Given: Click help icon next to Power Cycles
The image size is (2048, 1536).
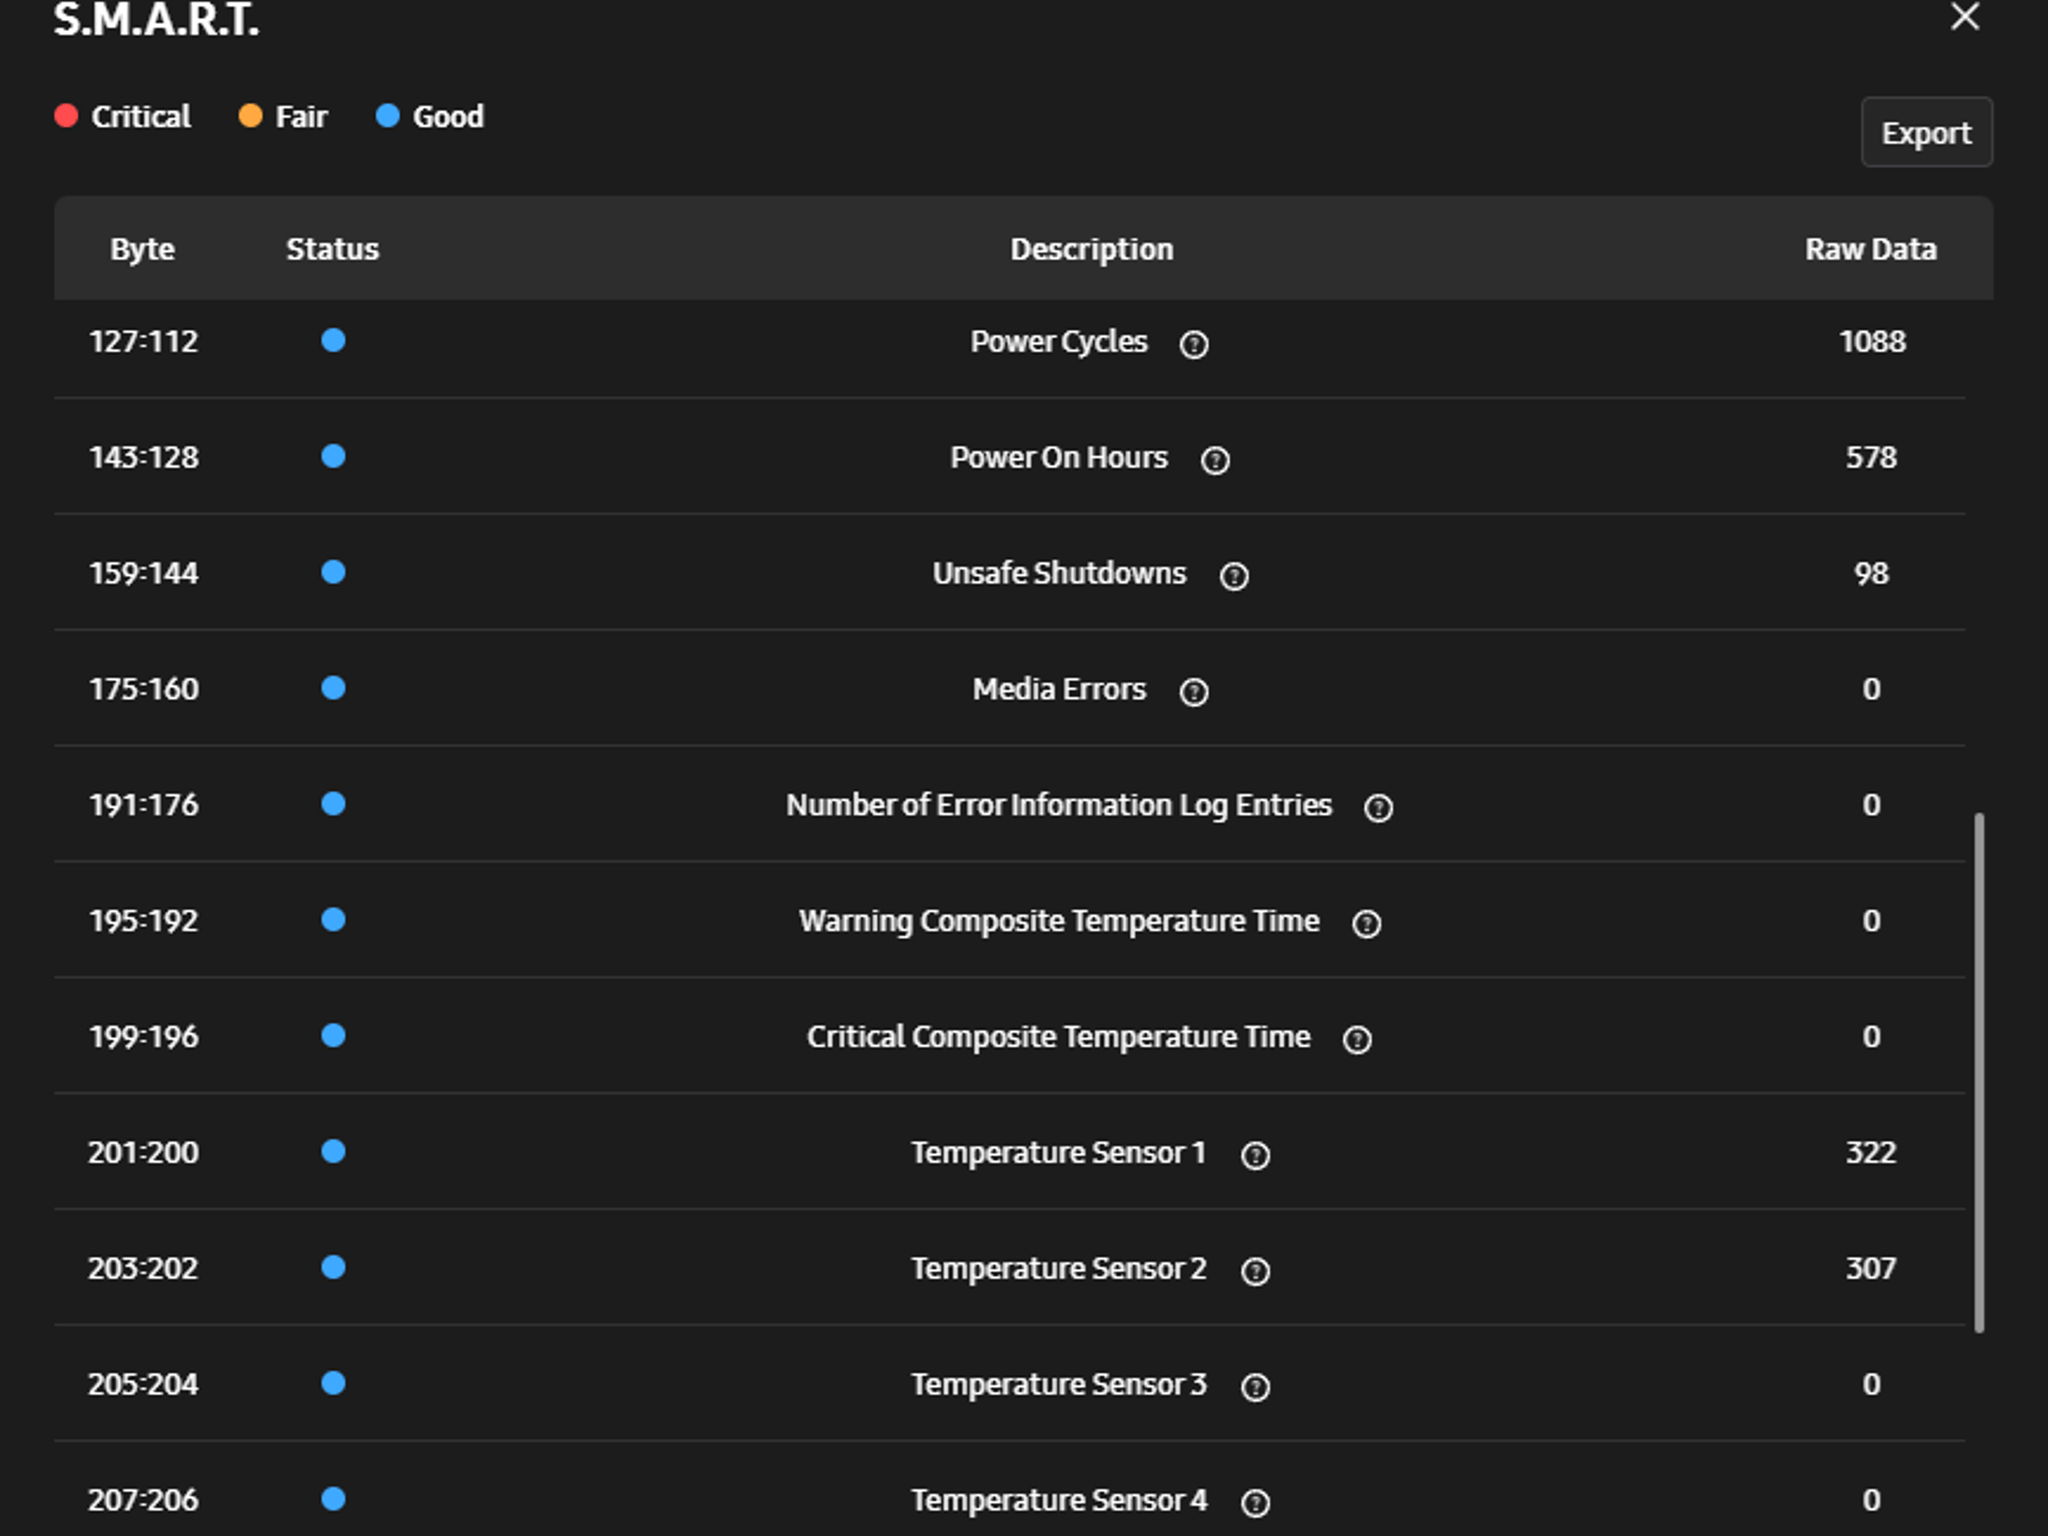Looking at the screenshot, I should pyautogui.click(x=1194, y=344).
